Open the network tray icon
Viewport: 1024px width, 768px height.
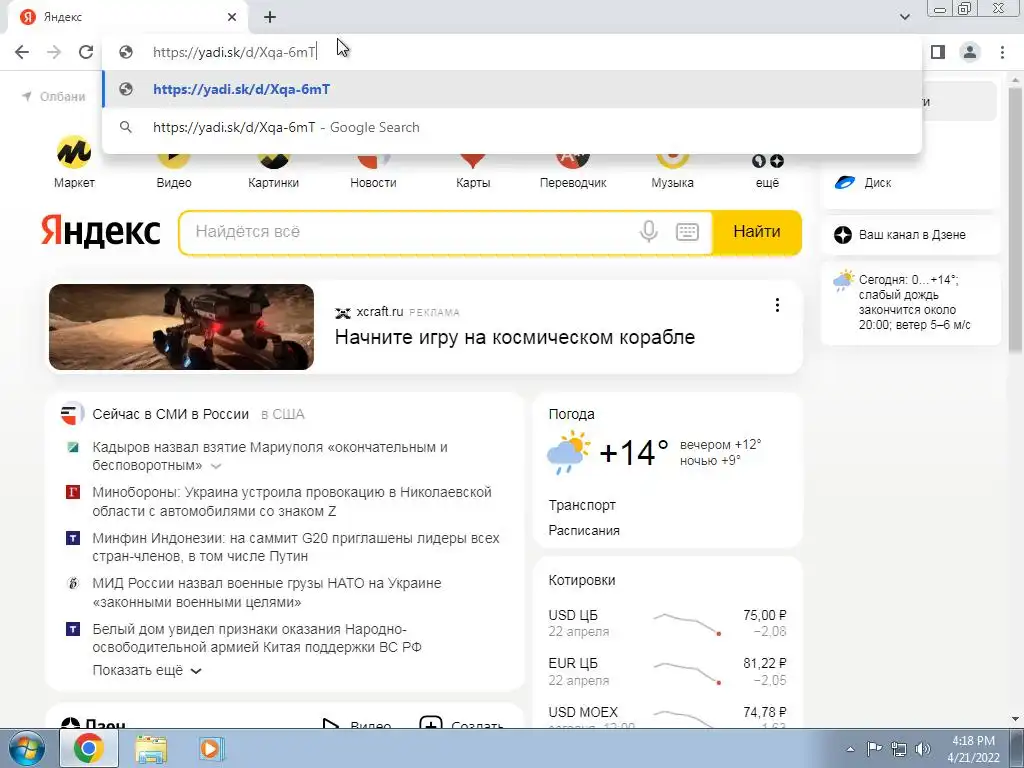(899, 749)
